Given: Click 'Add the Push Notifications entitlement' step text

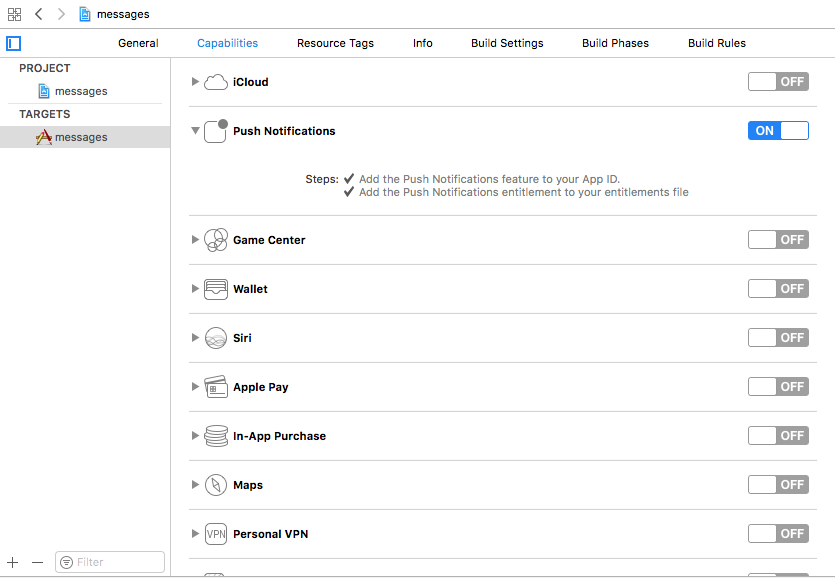Looking at the screenshot, I should tap(523, 192).
